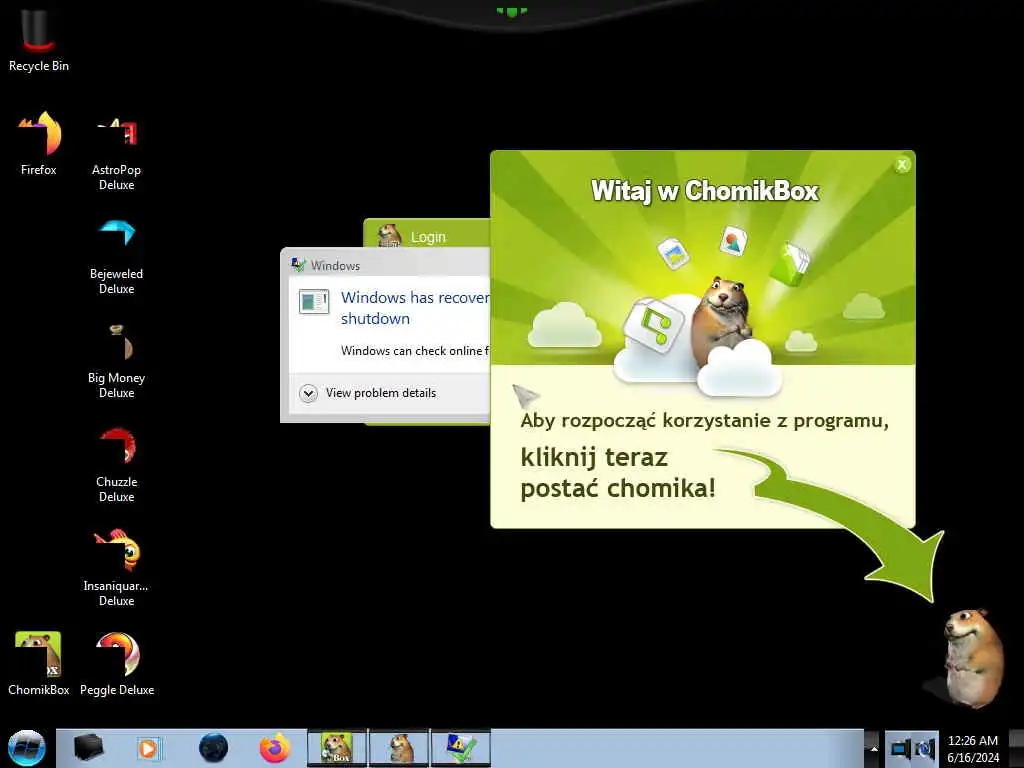Open the black folder taskbar icon
The height and width of the screenshot is (768, 1024).
pyautogui.click(x=88, y=748)
